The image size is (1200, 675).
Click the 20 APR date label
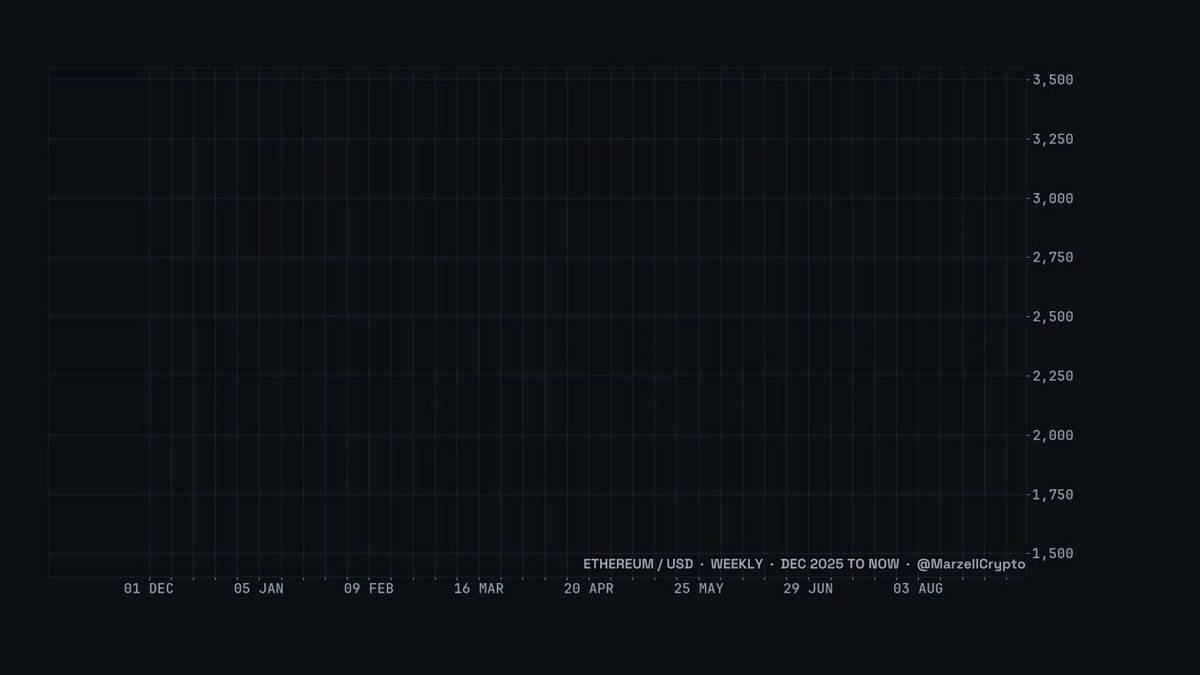click(589, 589)
